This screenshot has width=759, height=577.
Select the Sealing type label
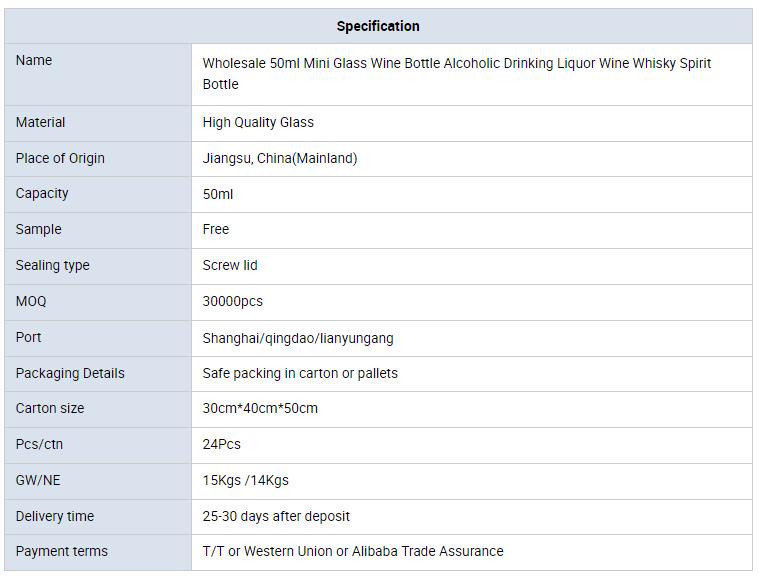(53, 265)
